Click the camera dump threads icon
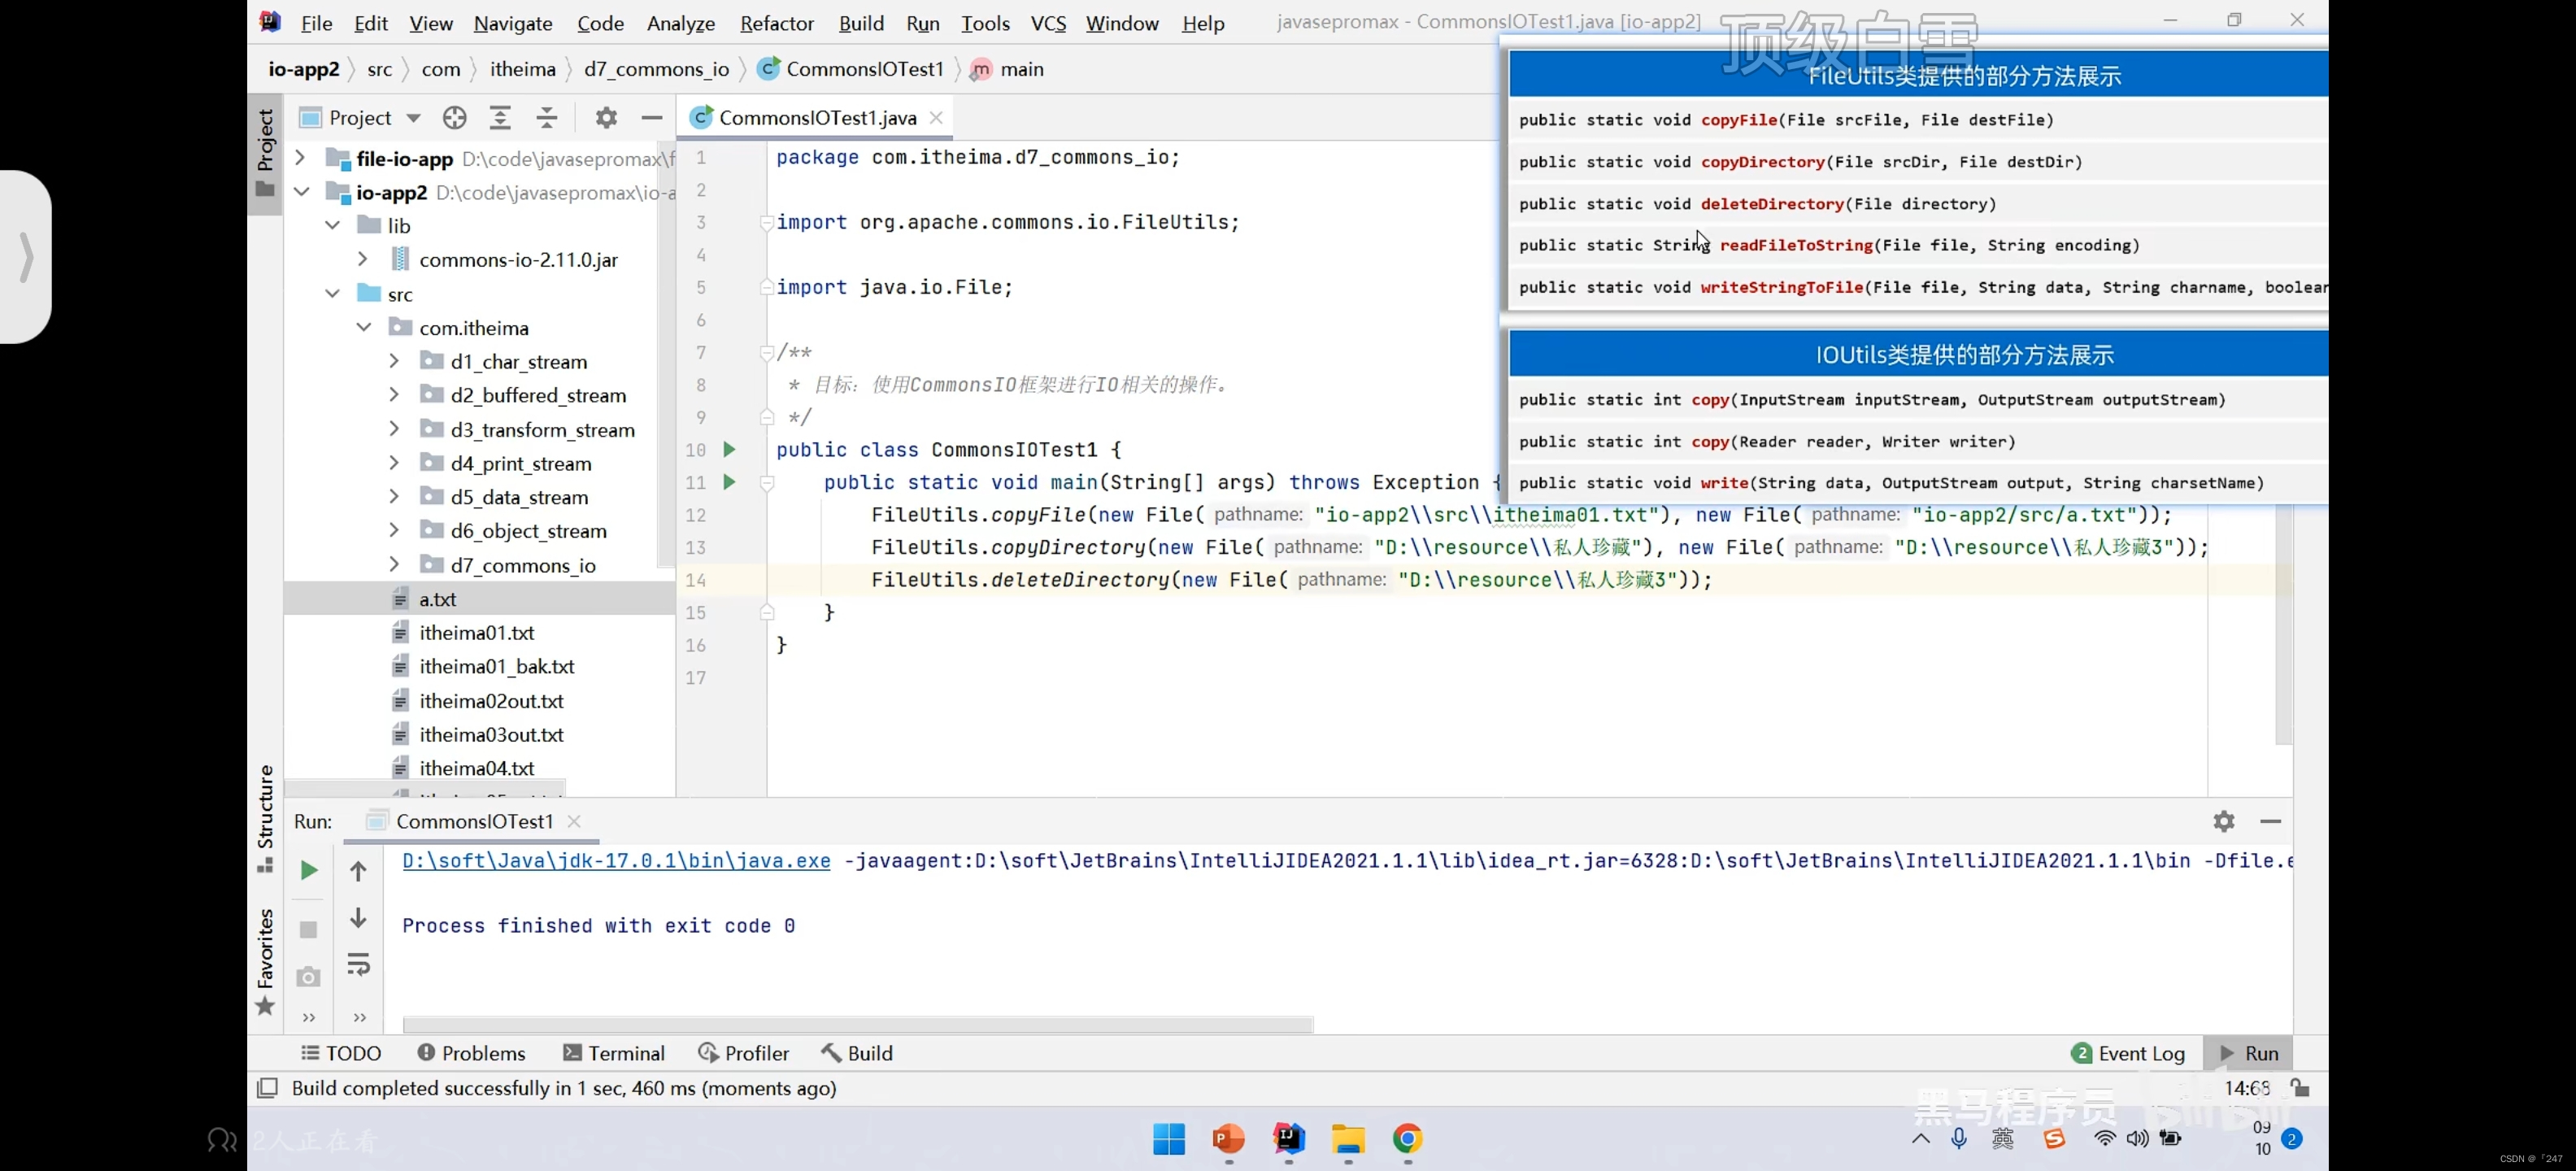 pyautogui.click(x=309, y=976)
